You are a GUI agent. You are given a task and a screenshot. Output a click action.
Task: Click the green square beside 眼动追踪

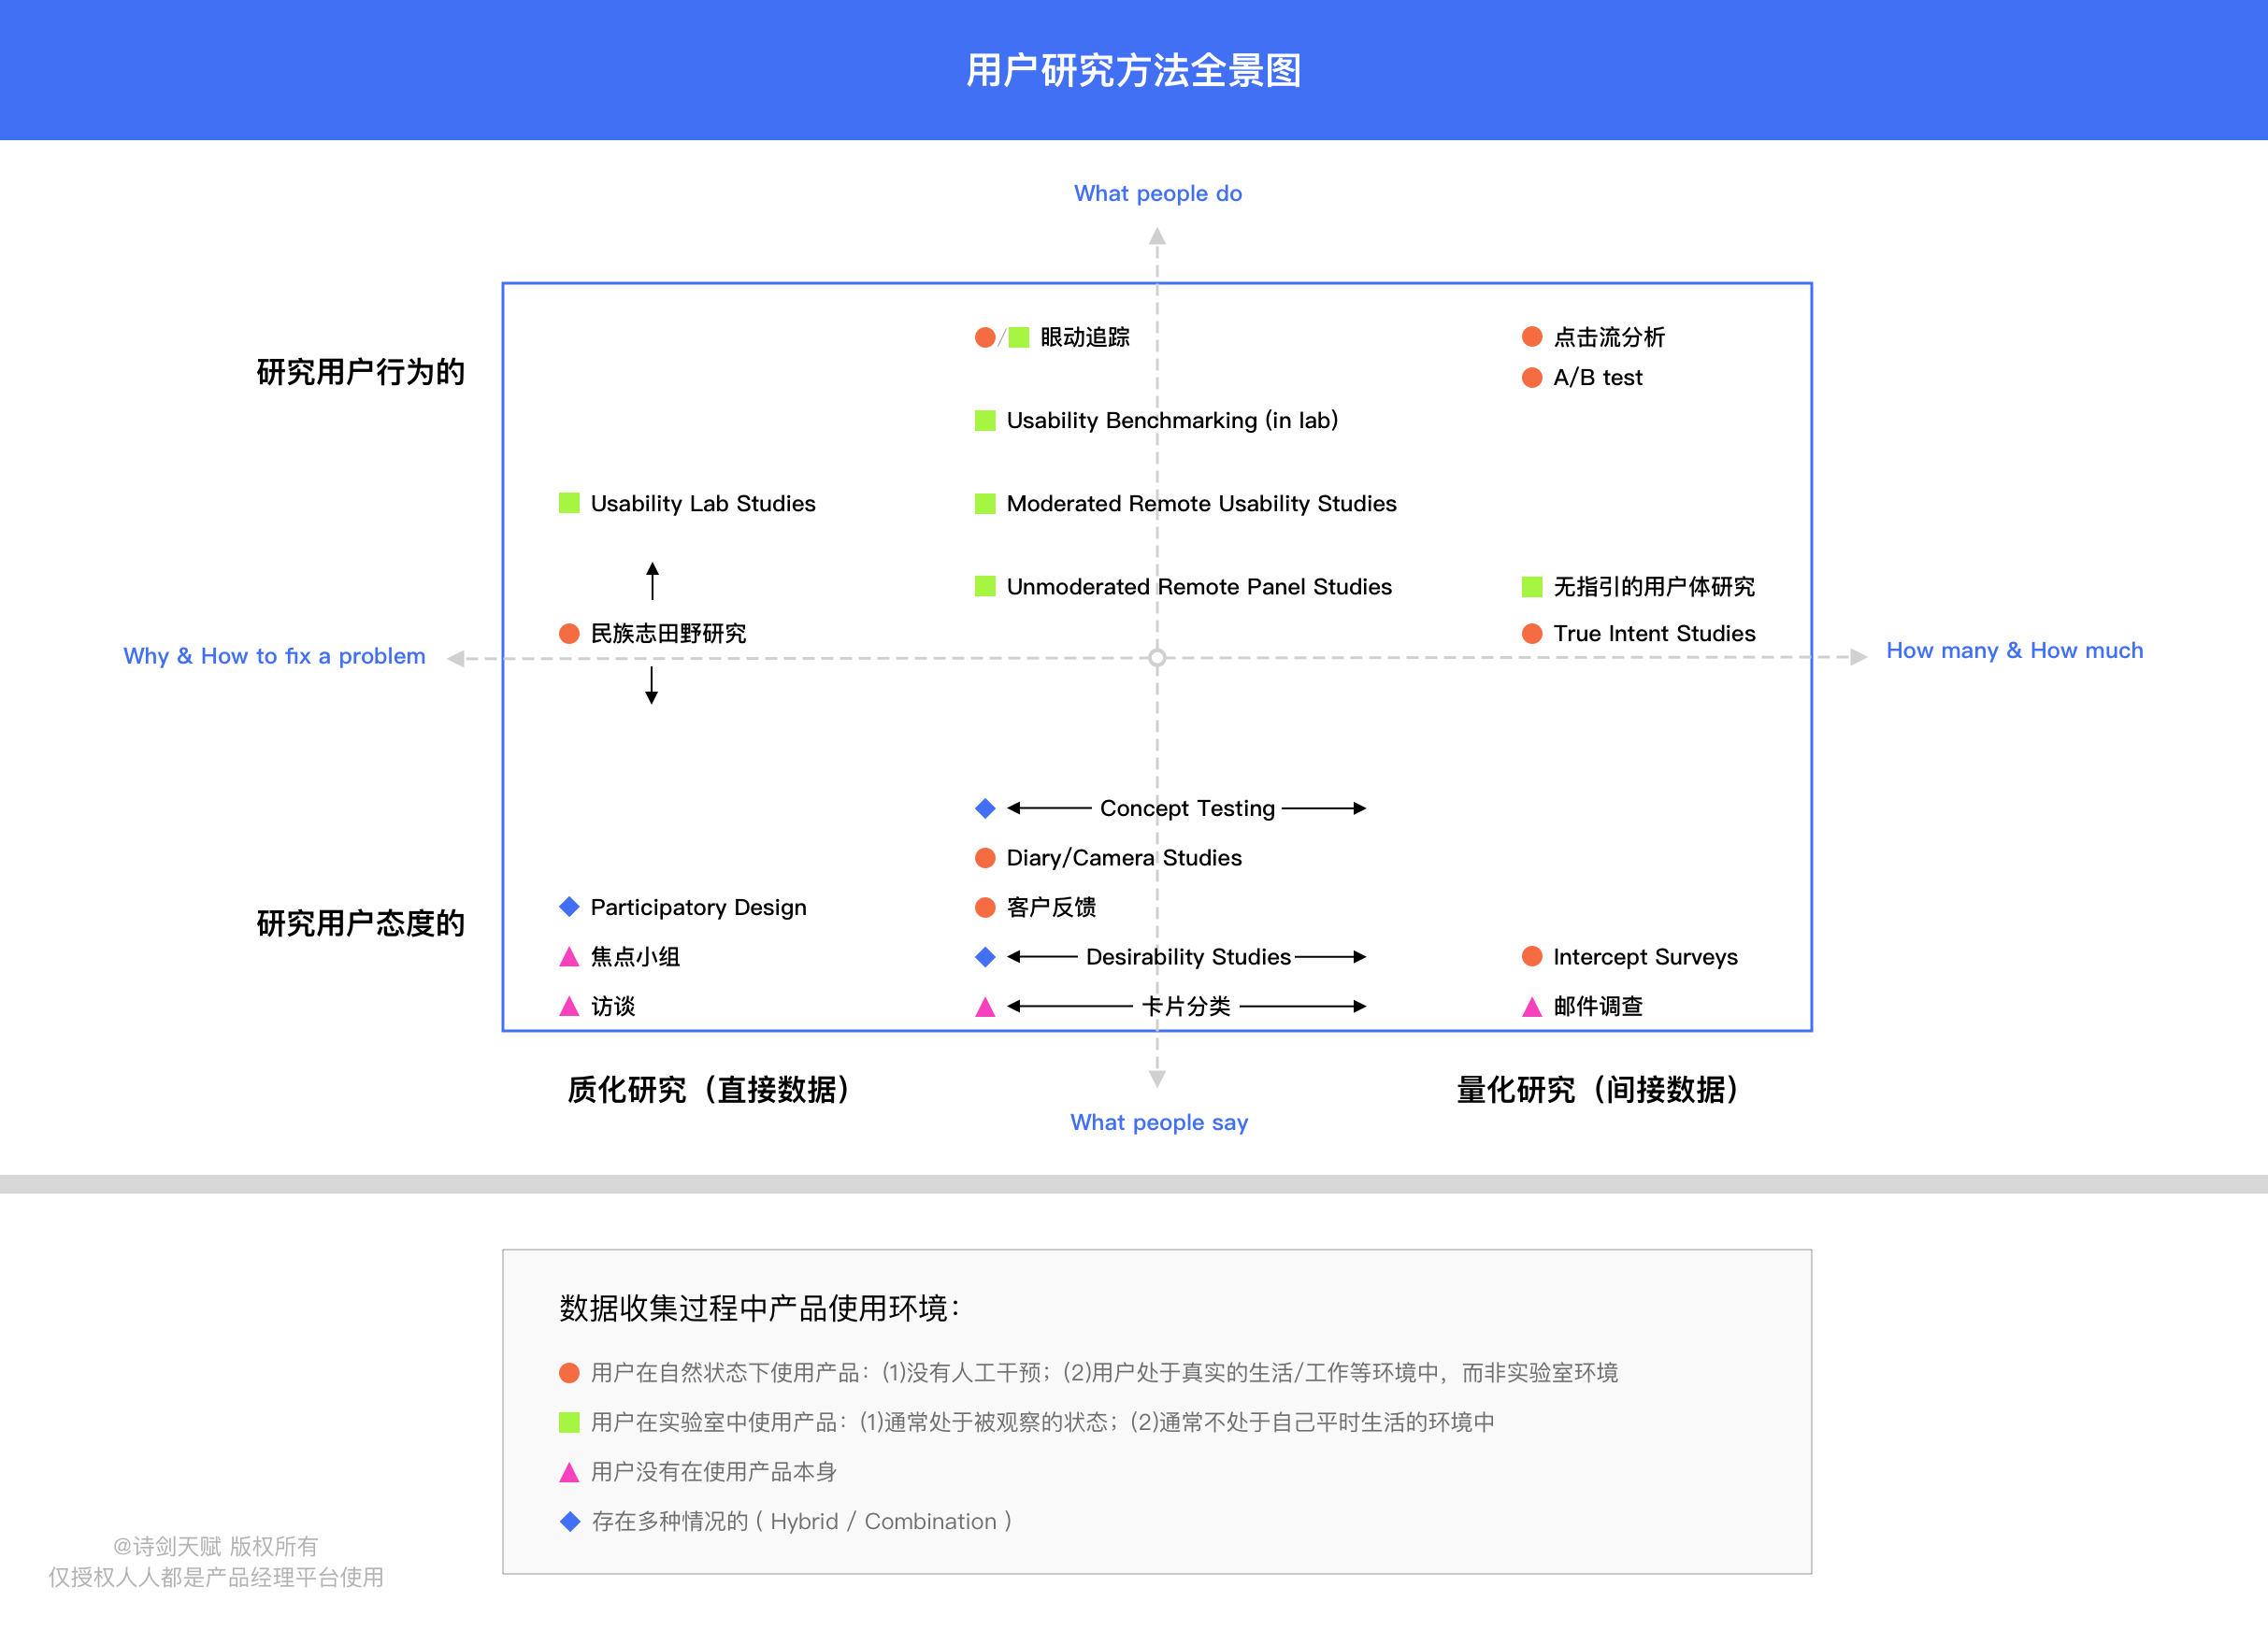tap(1019, 337)
